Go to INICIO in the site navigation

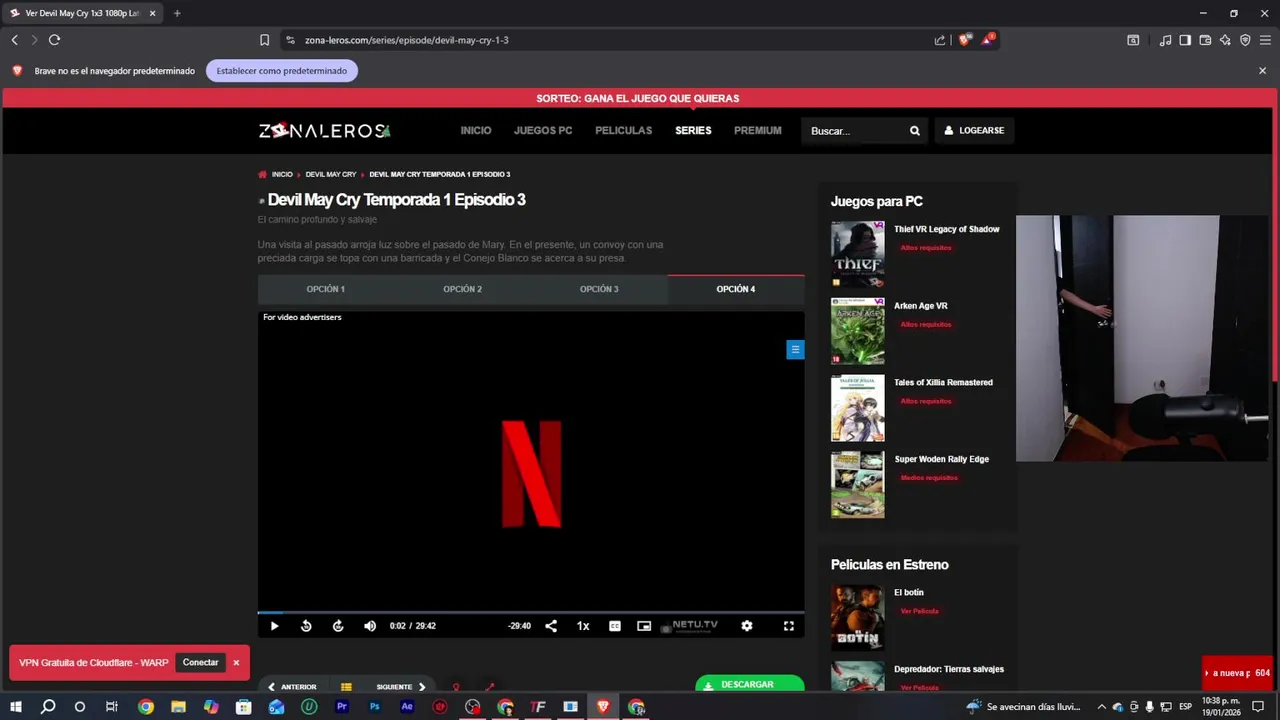476,131
